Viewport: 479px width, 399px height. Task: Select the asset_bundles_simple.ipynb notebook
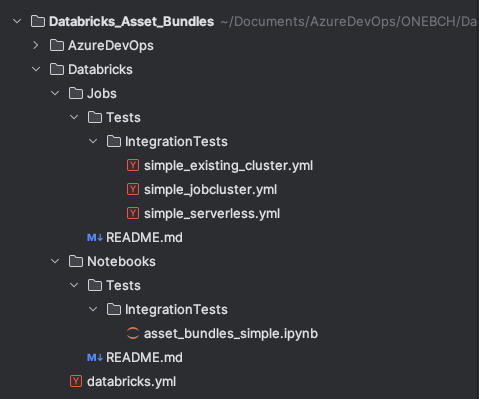click(231, 334)
